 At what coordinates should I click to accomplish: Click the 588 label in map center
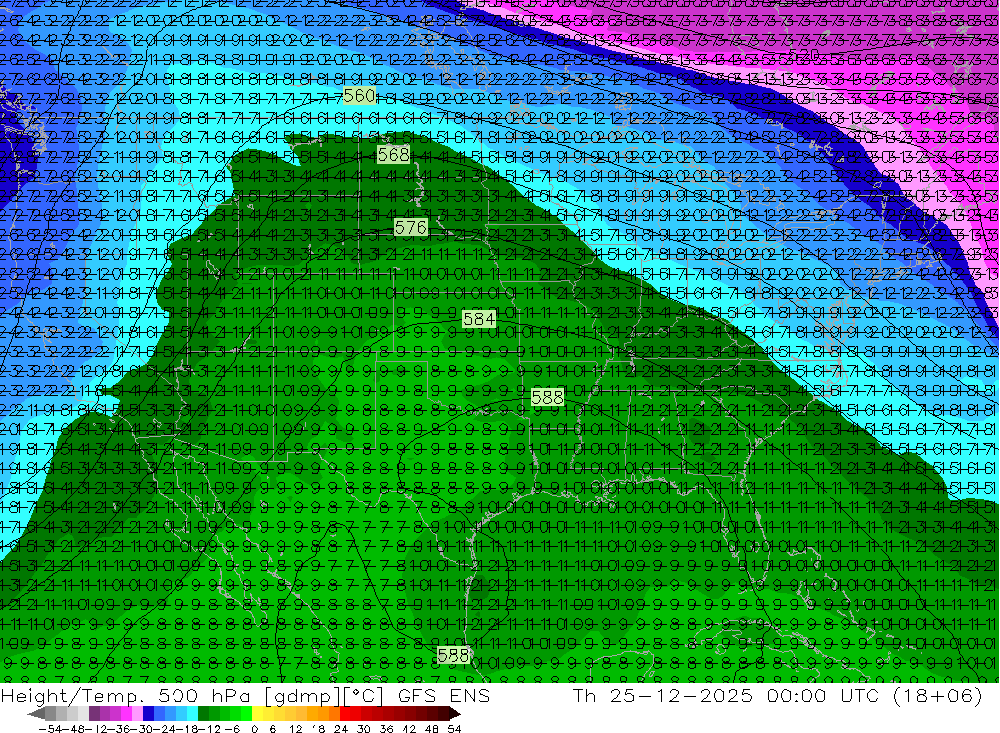point(547,397)
